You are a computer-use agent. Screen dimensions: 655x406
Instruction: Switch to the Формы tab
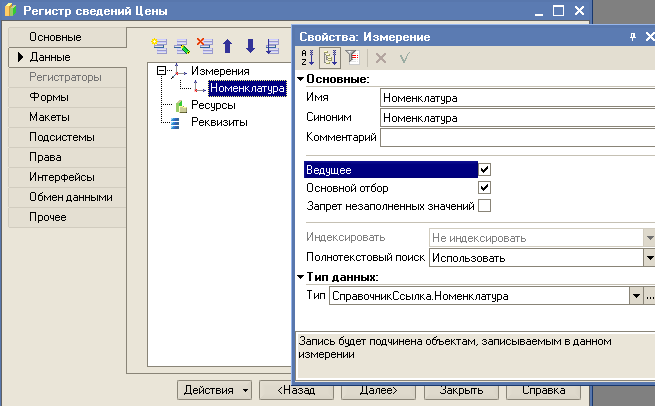pyautogui.click(x=67, y=97)
